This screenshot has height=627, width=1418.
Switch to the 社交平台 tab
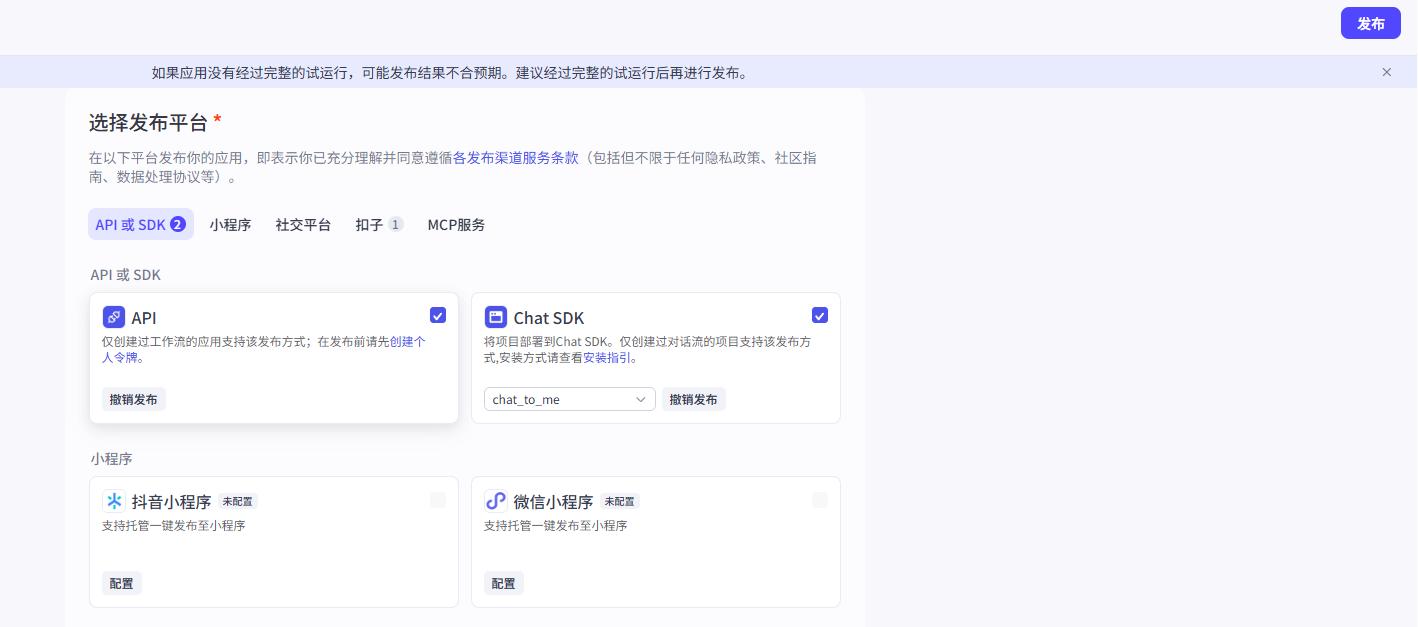(x=304, y=224)
